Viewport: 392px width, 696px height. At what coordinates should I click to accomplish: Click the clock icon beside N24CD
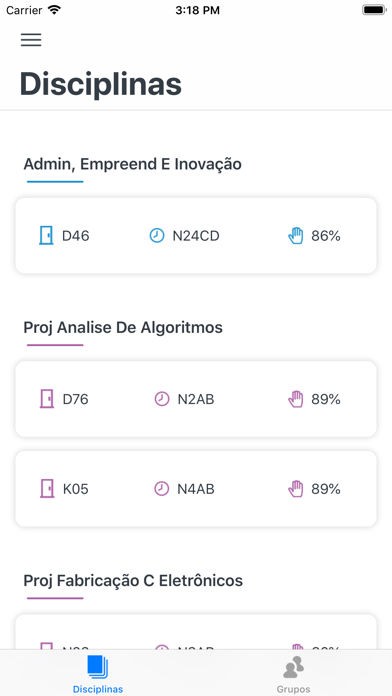click(157, 236)
